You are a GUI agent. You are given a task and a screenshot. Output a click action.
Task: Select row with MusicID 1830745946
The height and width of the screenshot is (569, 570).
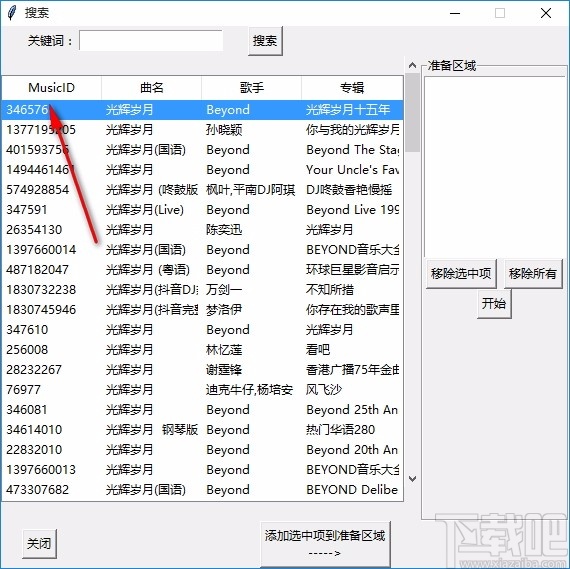202,310
